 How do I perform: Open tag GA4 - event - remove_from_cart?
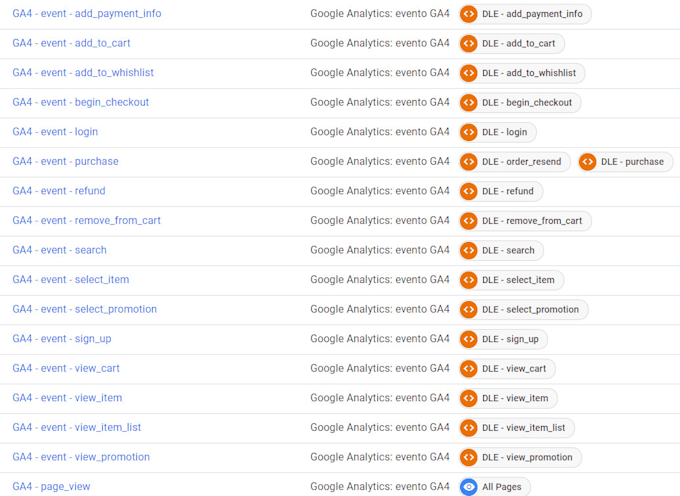pyautogui.click(x=86, y=220)
